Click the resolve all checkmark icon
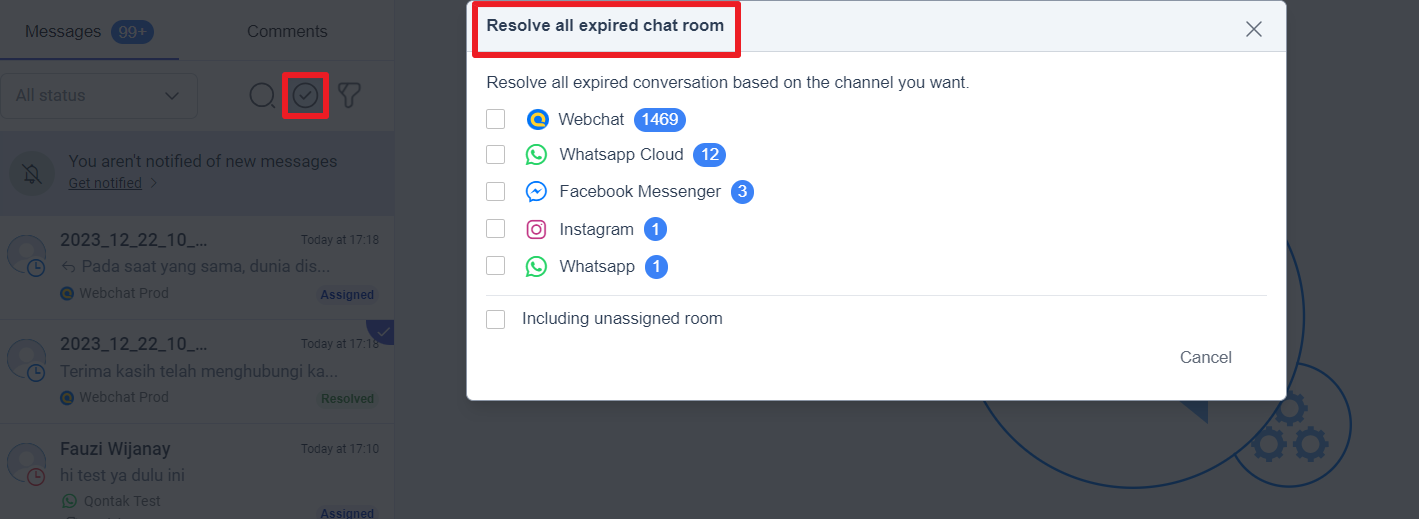Screen dimensions: 1419x519 tap(305, 96)
